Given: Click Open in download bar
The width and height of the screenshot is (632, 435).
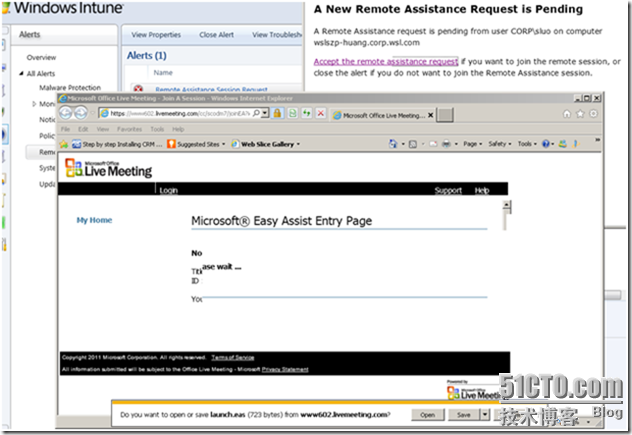Looking at the screenshot, I should [428, 414].
